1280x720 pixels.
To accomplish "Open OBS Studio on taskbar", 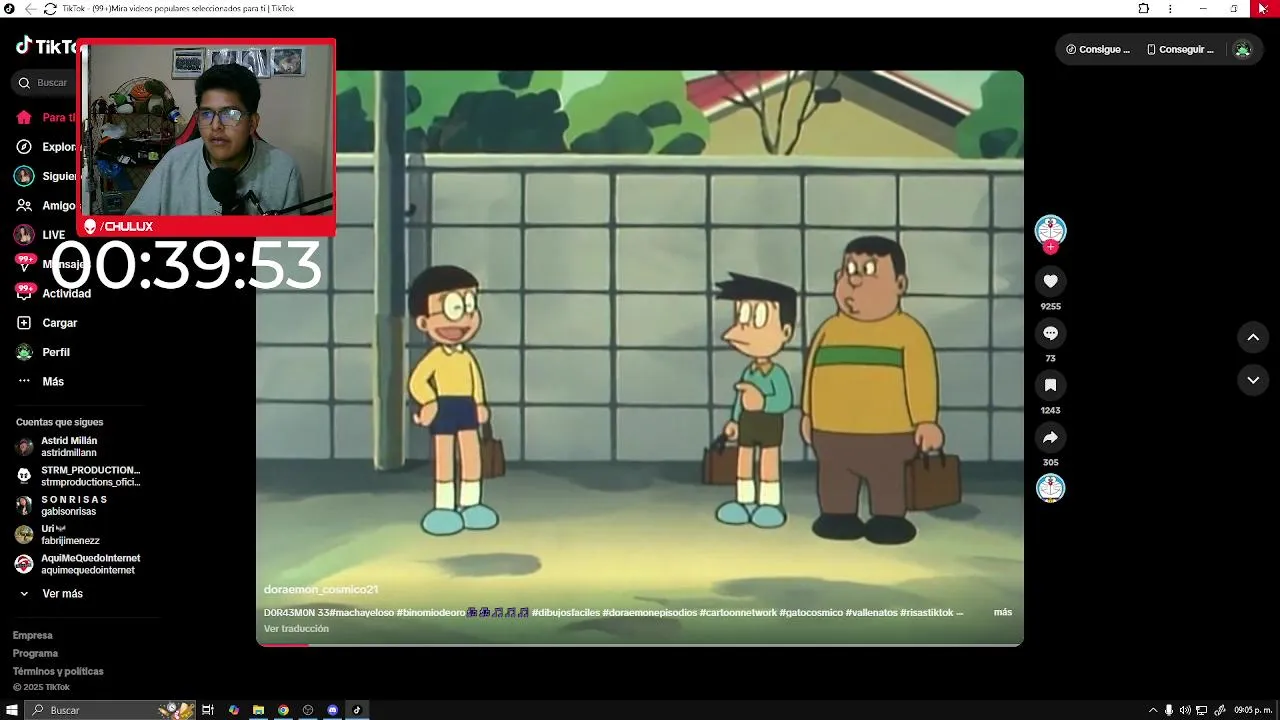I will 308,710.
